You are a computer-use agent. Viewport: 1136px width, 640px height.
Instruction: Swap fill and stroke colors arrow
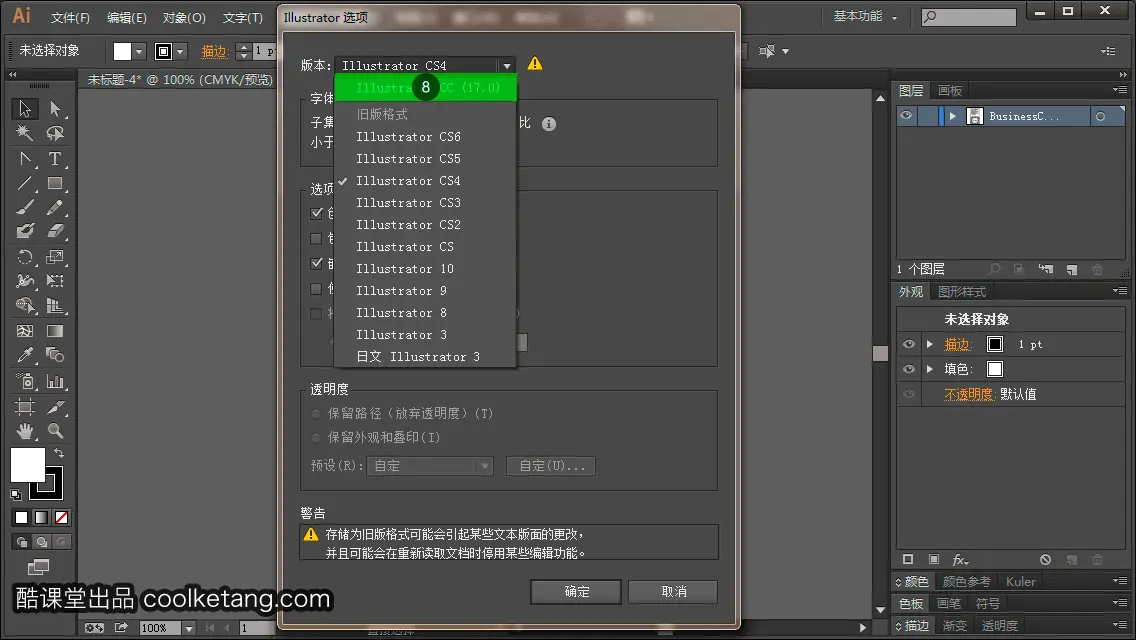coord(59,453)
